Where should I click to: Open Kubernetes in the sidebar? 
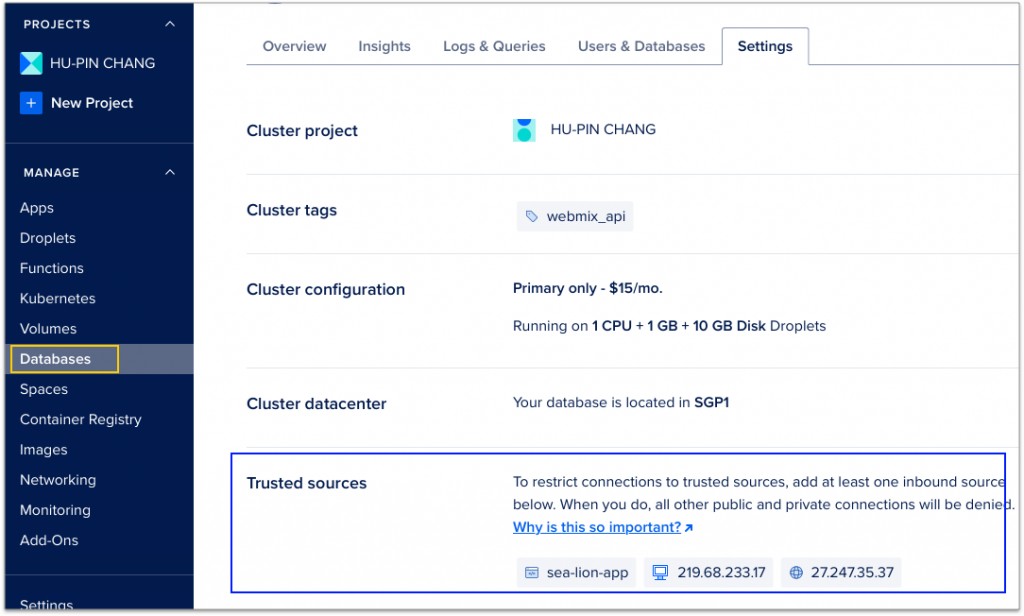click(x=57, y=299)
